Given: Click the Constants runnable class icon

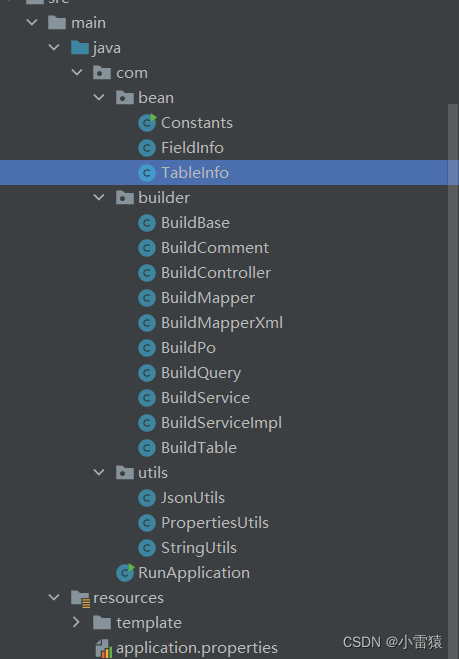Looking at the screenshot, I should click(x=147, y=123).
